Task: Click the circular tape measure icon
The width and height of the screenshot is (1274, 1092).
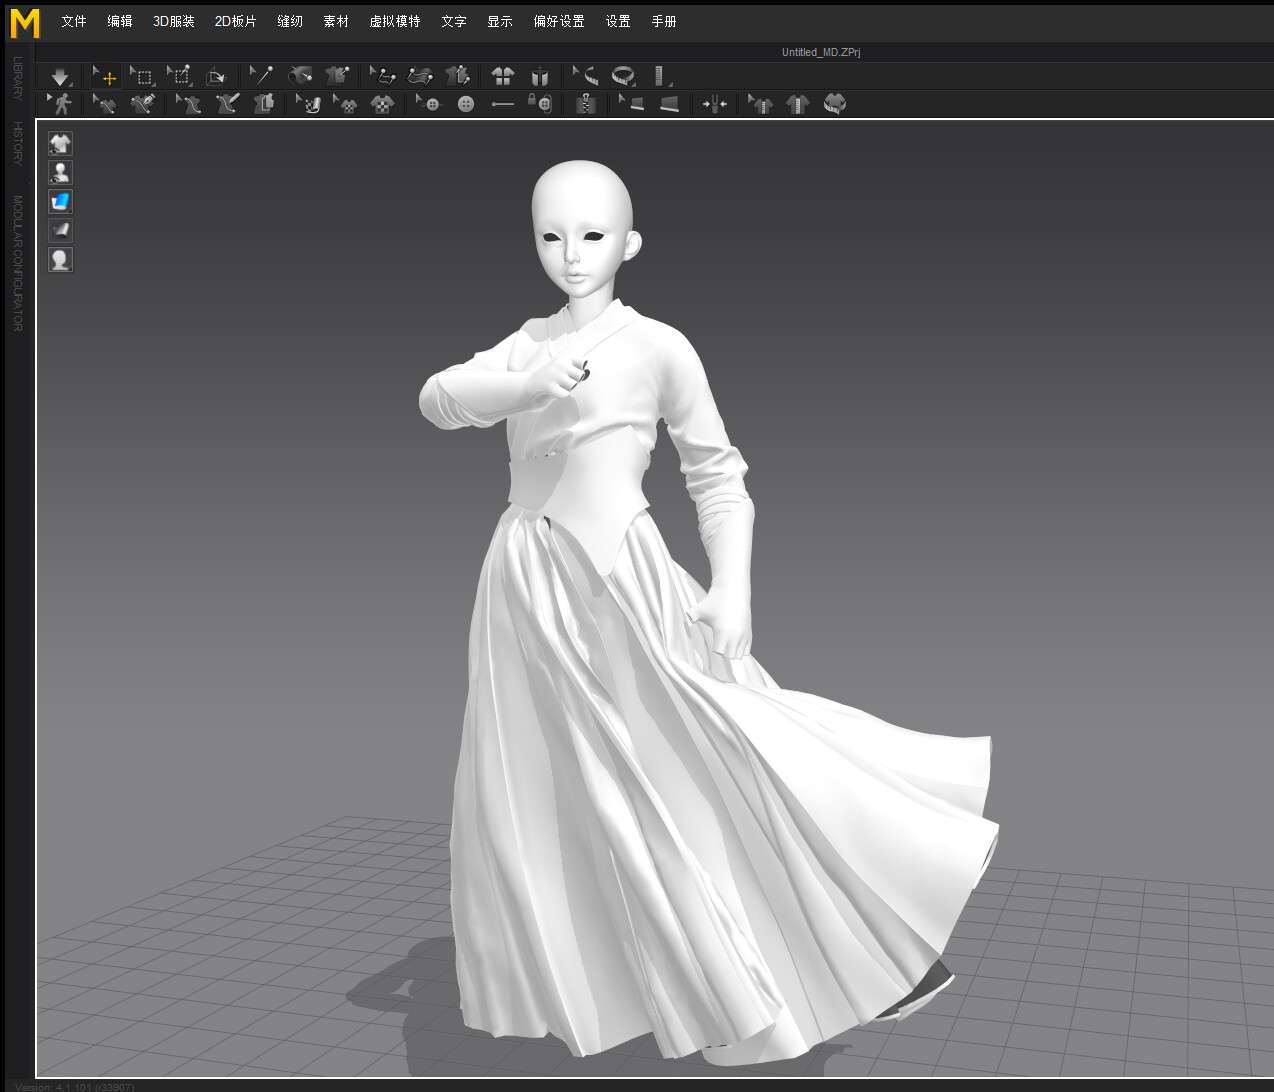Action: (624, 76)
